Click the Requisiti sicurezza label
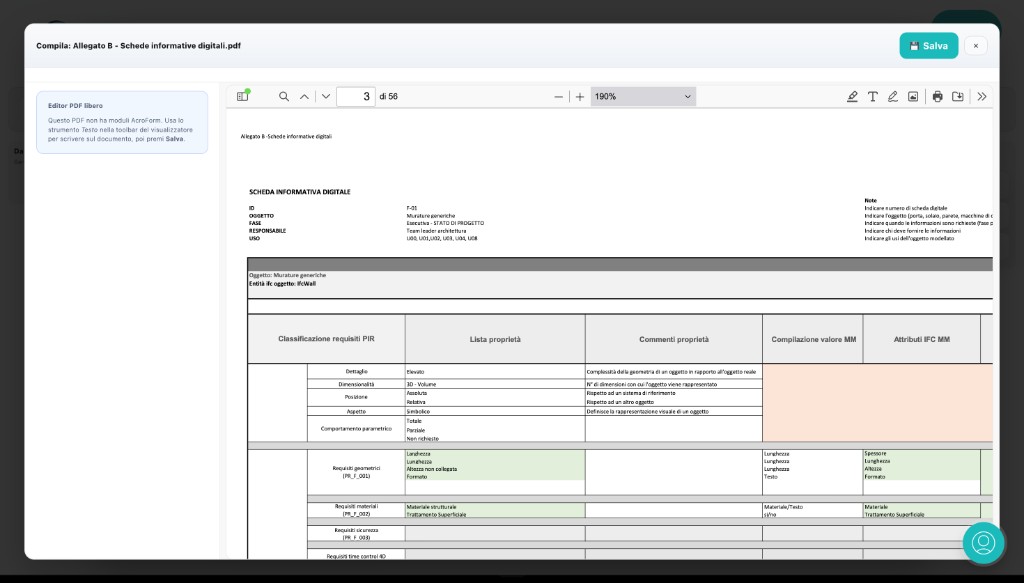Image resolution: width=1024 pixels, height=583 pixels. (356, 534)
